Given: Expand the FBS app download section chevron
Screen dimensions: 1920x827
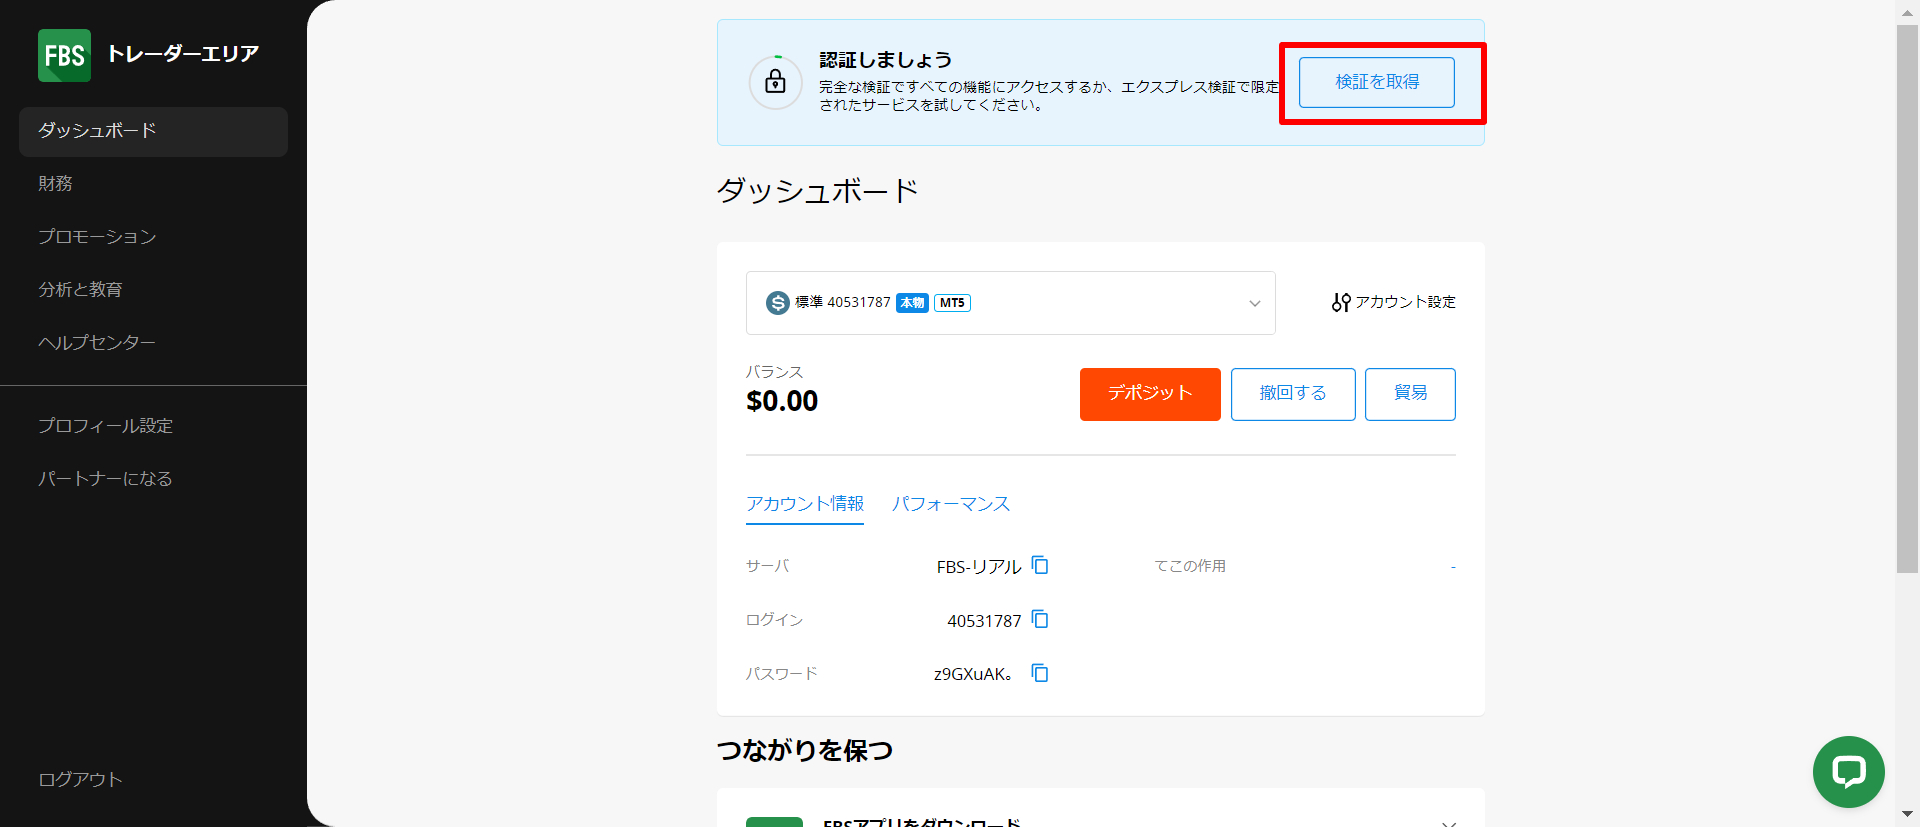Looking at the screenshot, I should [x=1448, y=823].
